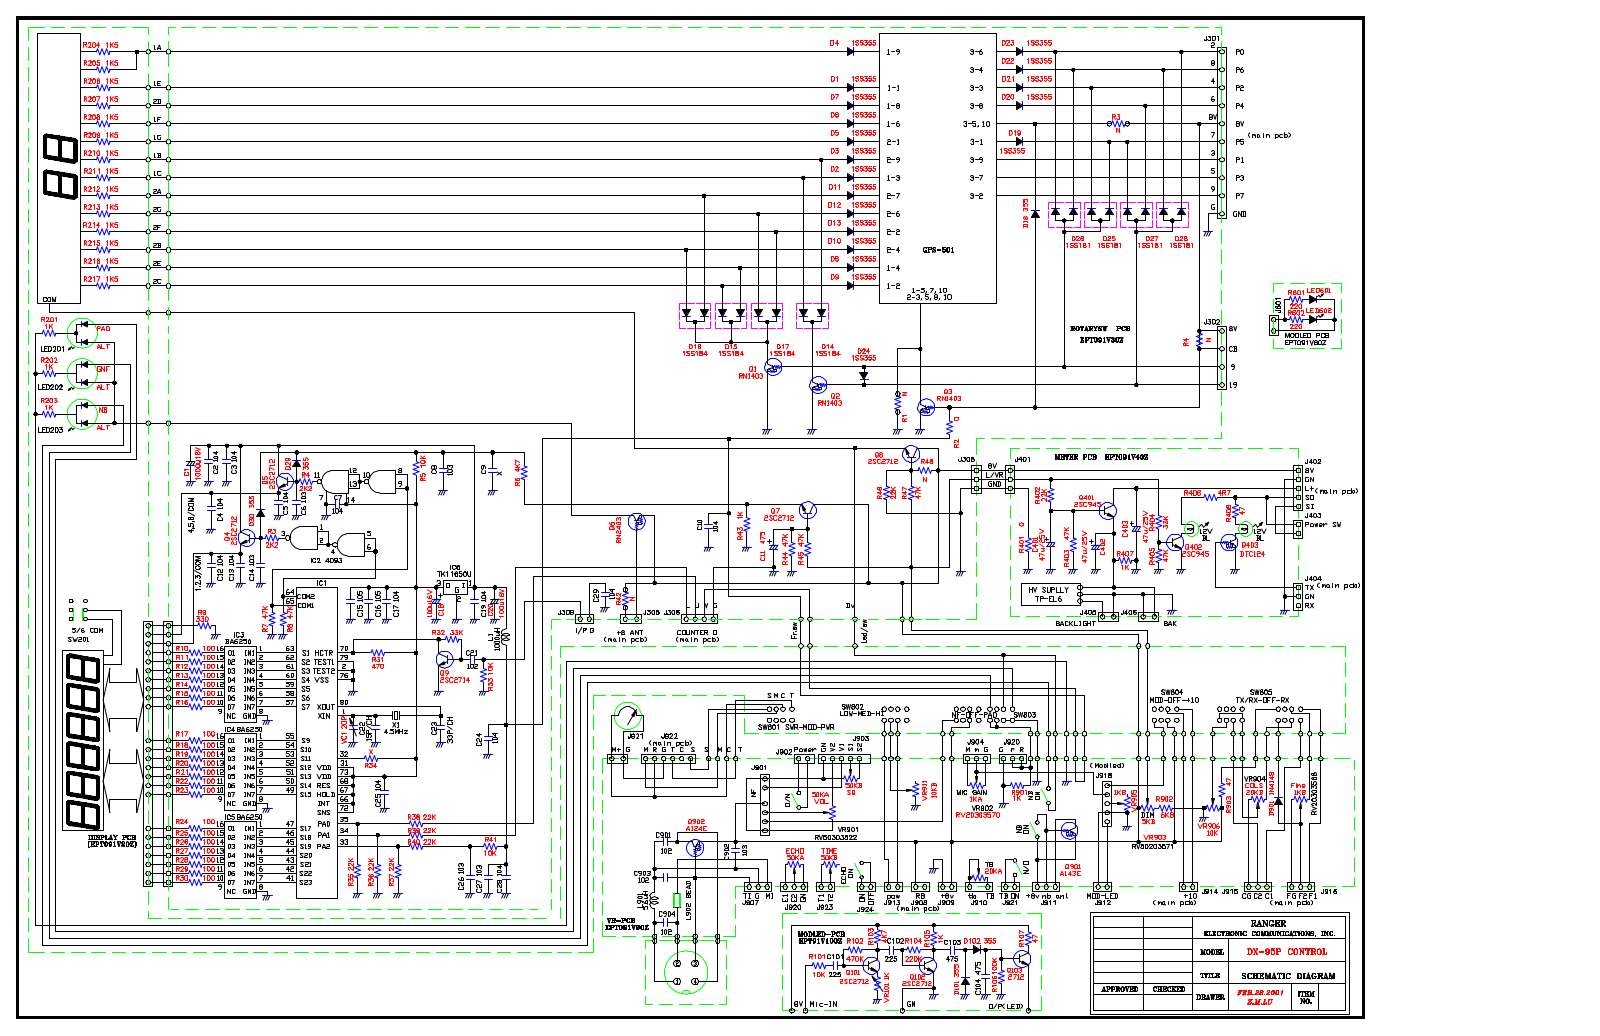
Task: Click the Q402 2SC945 transistor symbol
Action: 1175,542
